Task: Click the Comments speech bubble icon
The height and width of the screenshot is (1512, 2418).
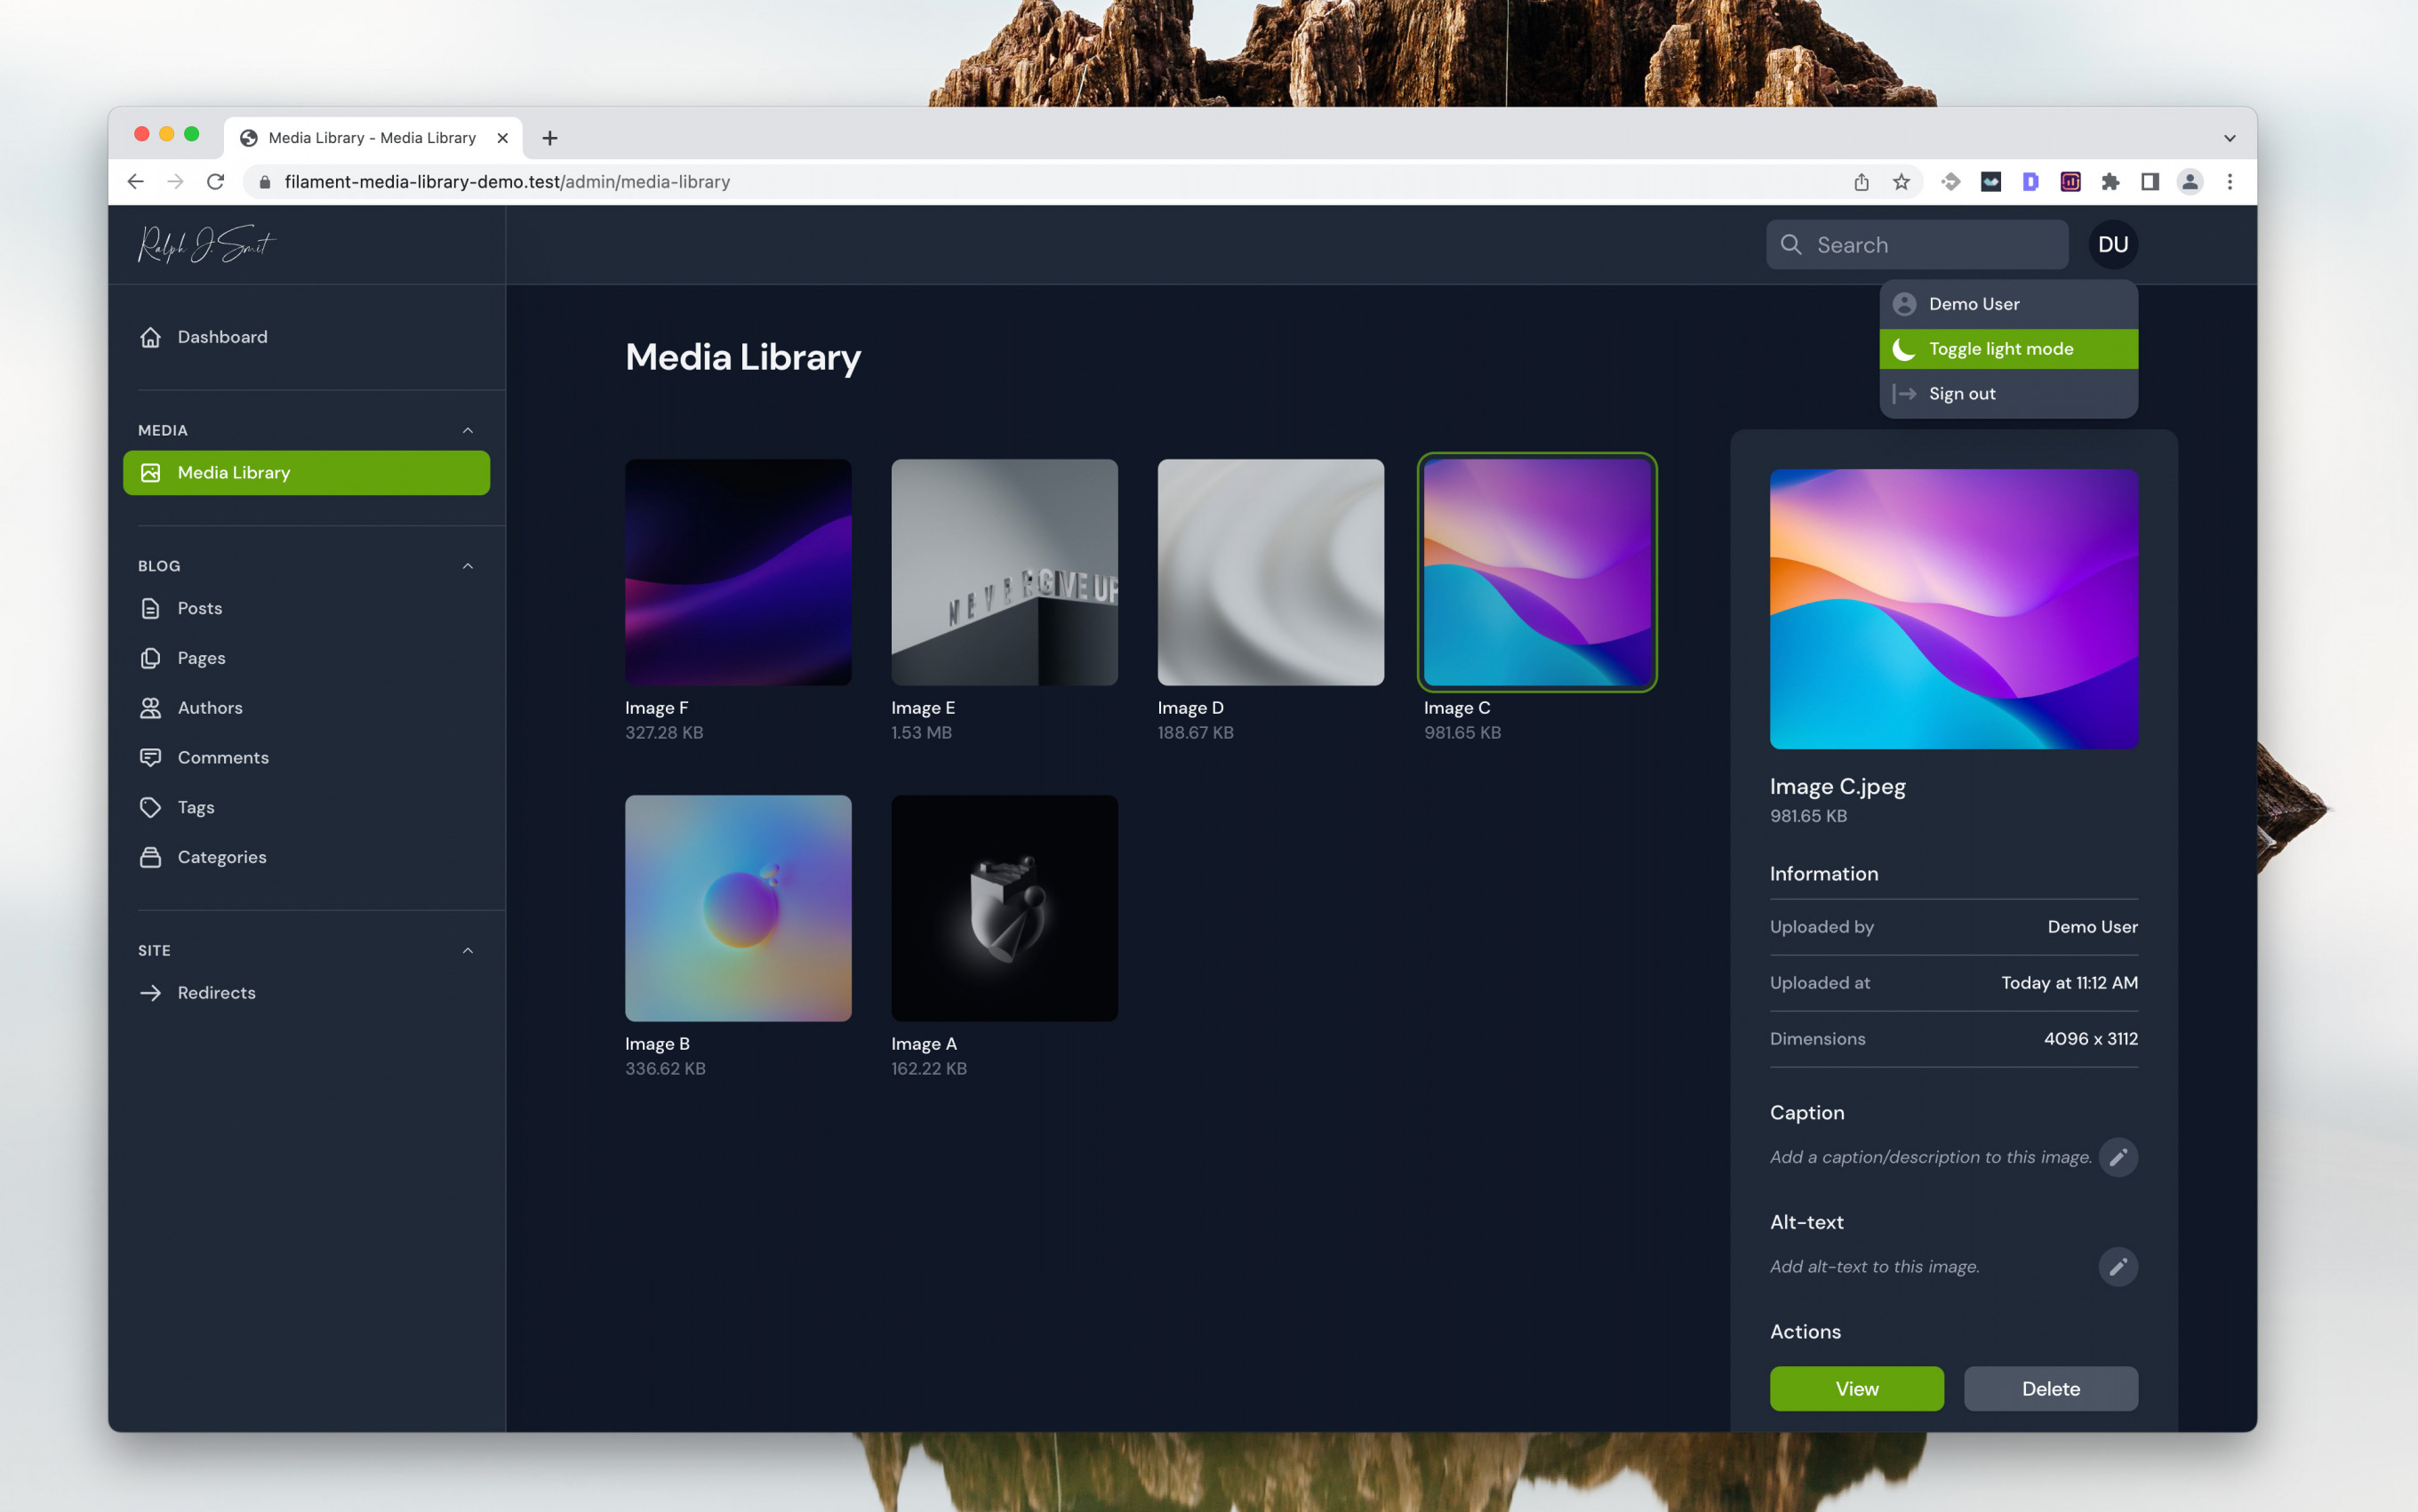Action: coord(150,757)
